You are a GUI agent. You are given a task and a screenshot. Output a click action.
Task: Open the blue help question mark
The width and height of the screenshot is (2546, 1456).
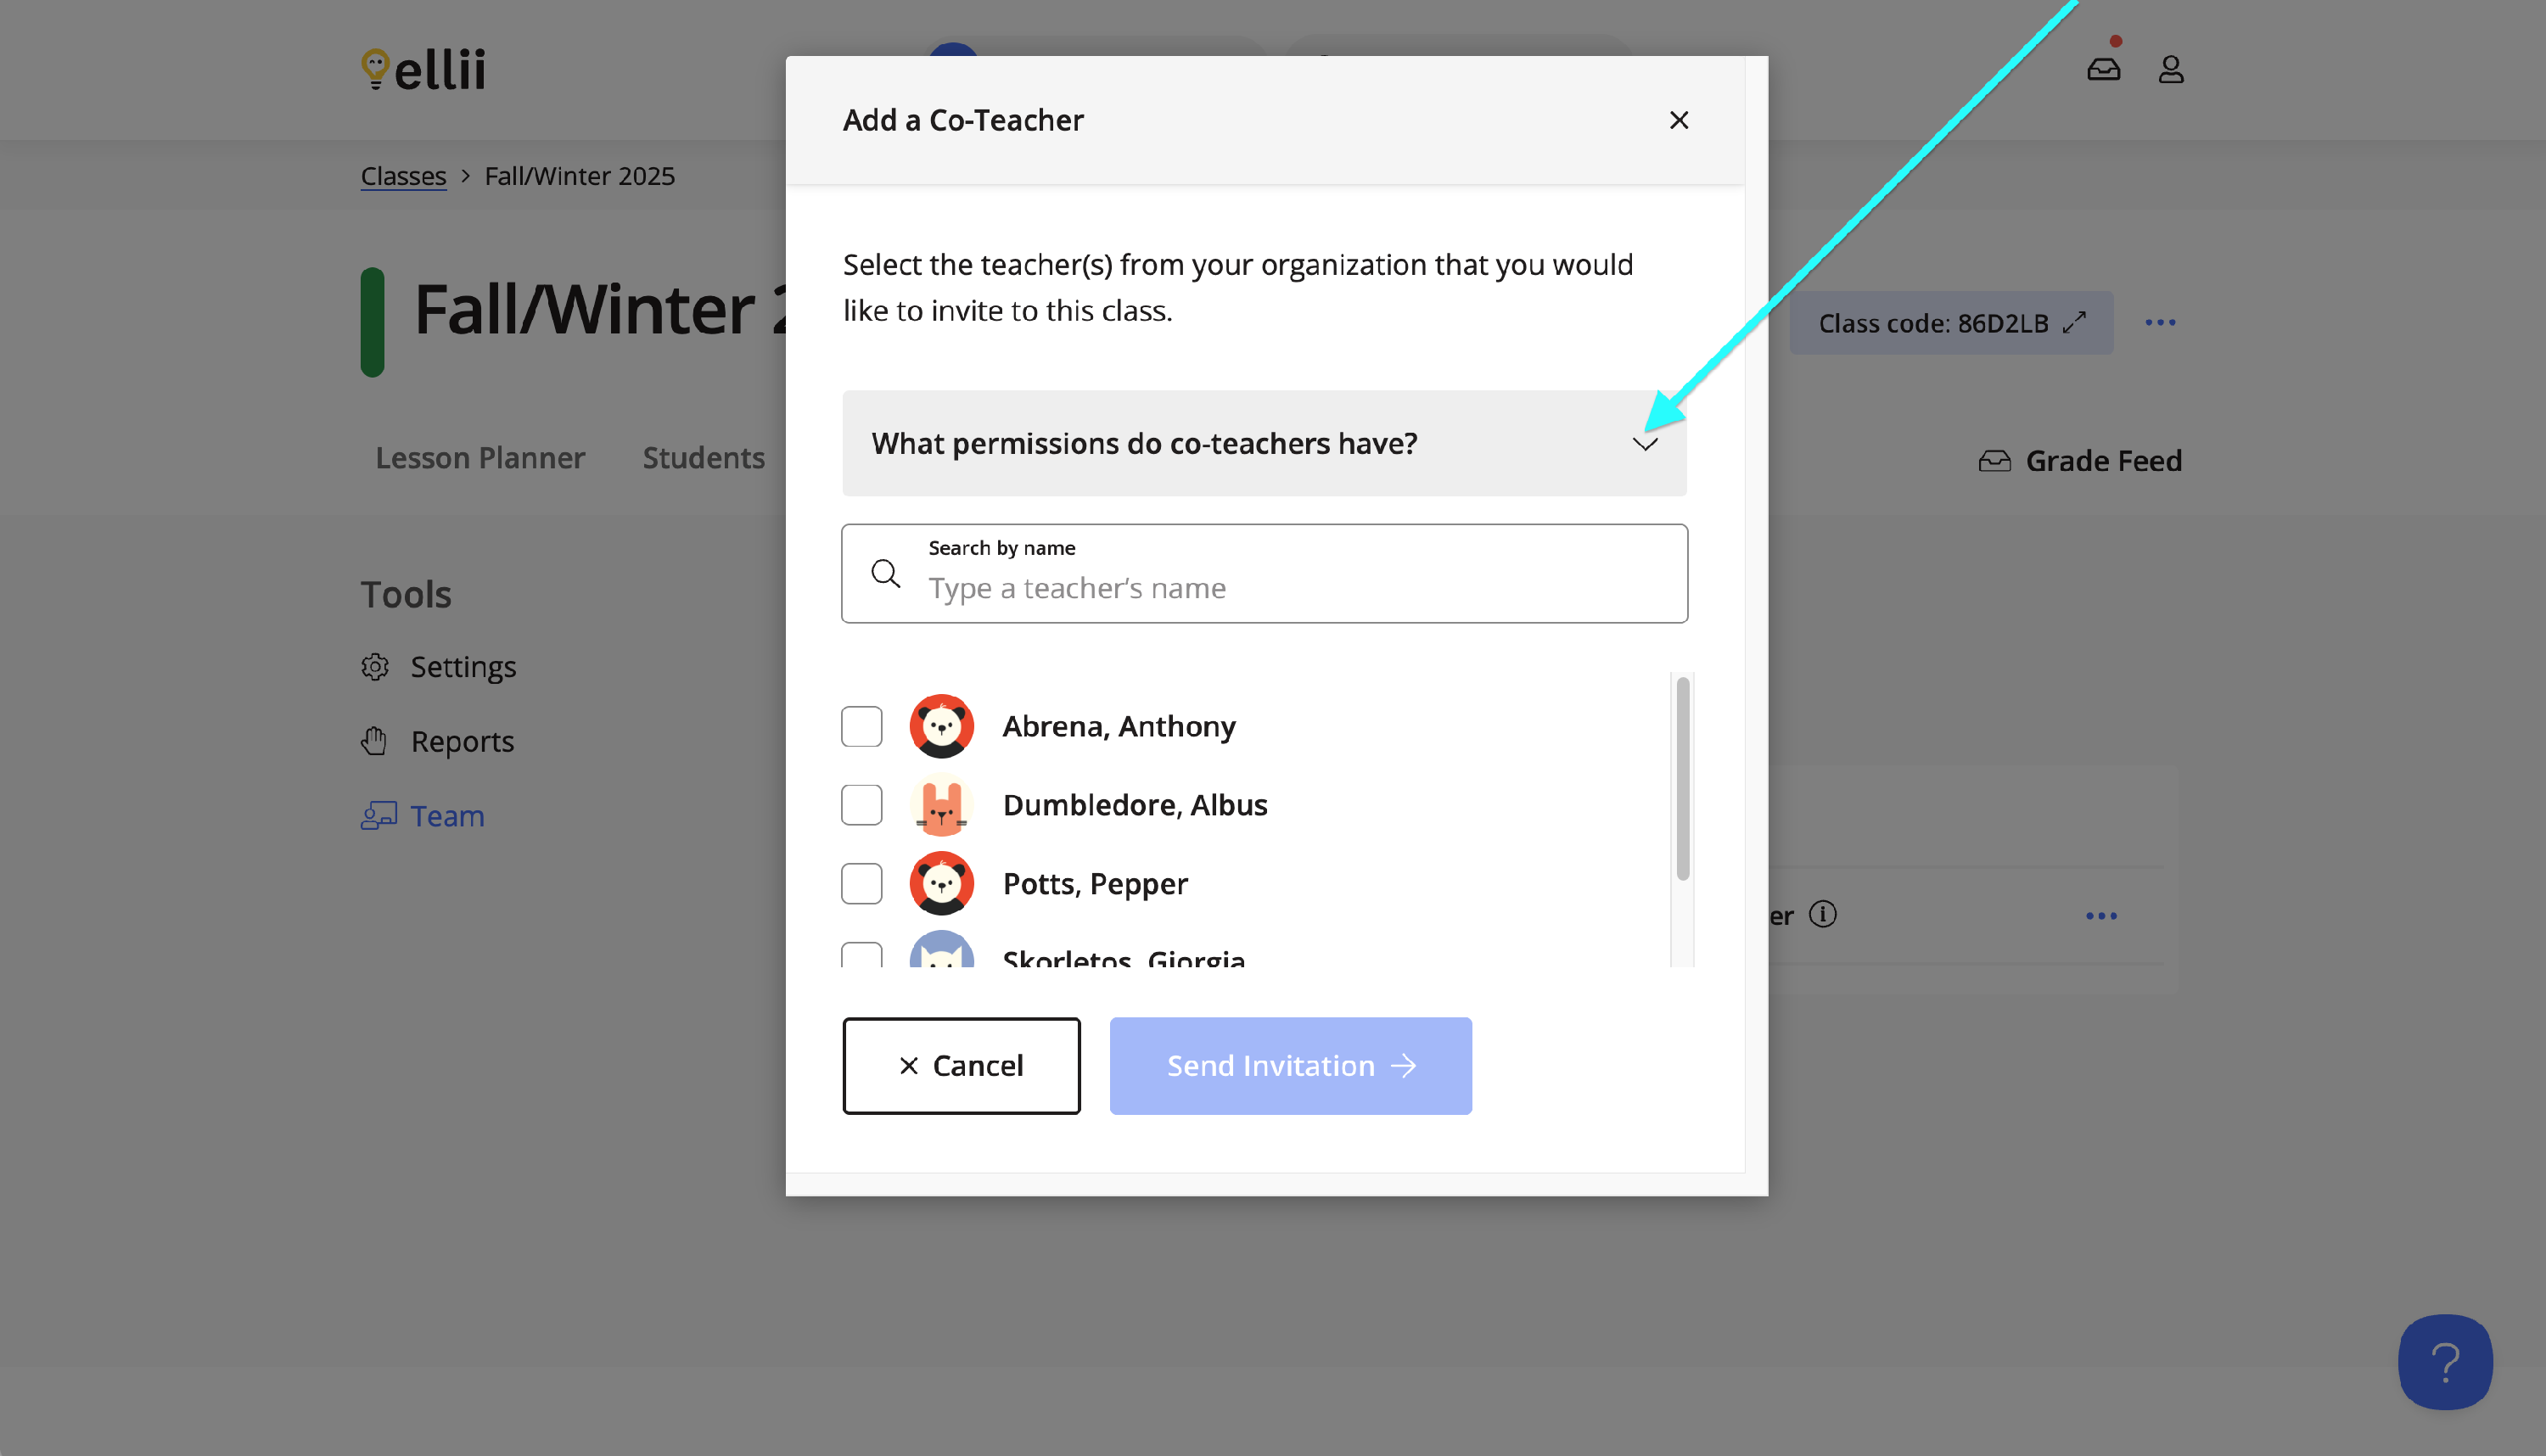[2444, 1362]
